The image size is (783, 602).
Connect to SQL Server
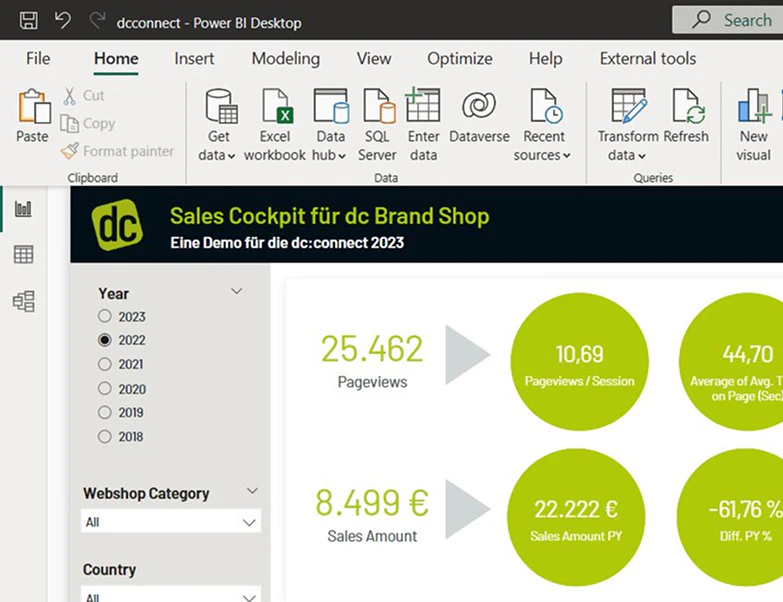click(x=378, y=125)
